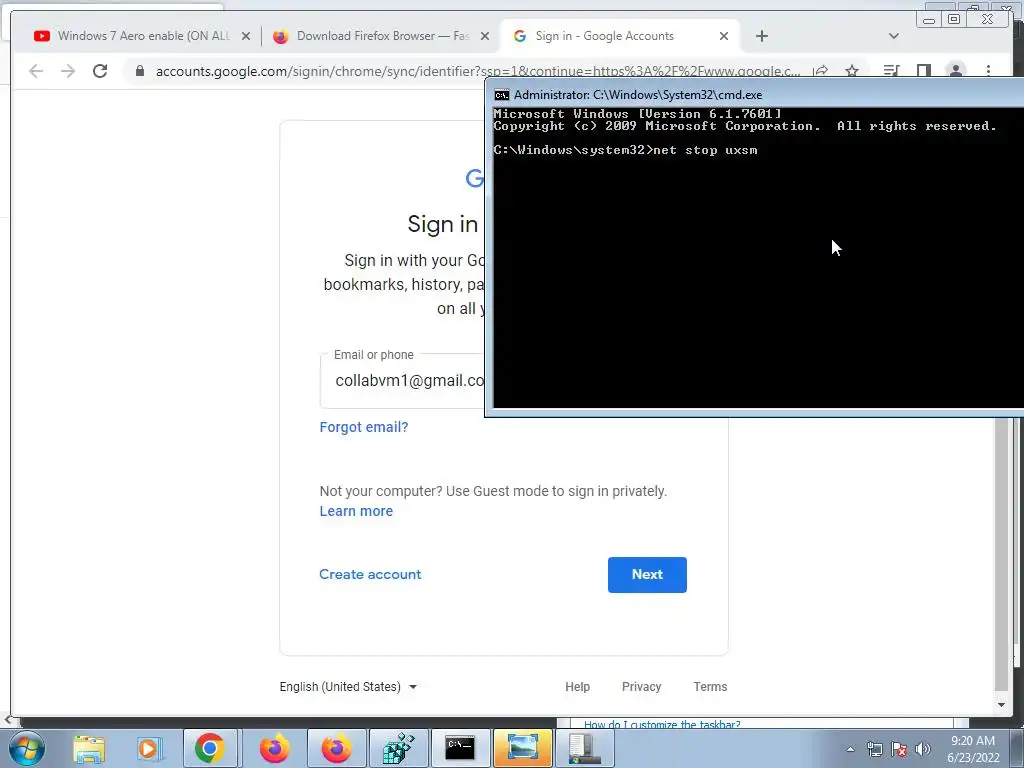
Task: Open the clock showing 9:20 AM
Action: click(973, 749)
